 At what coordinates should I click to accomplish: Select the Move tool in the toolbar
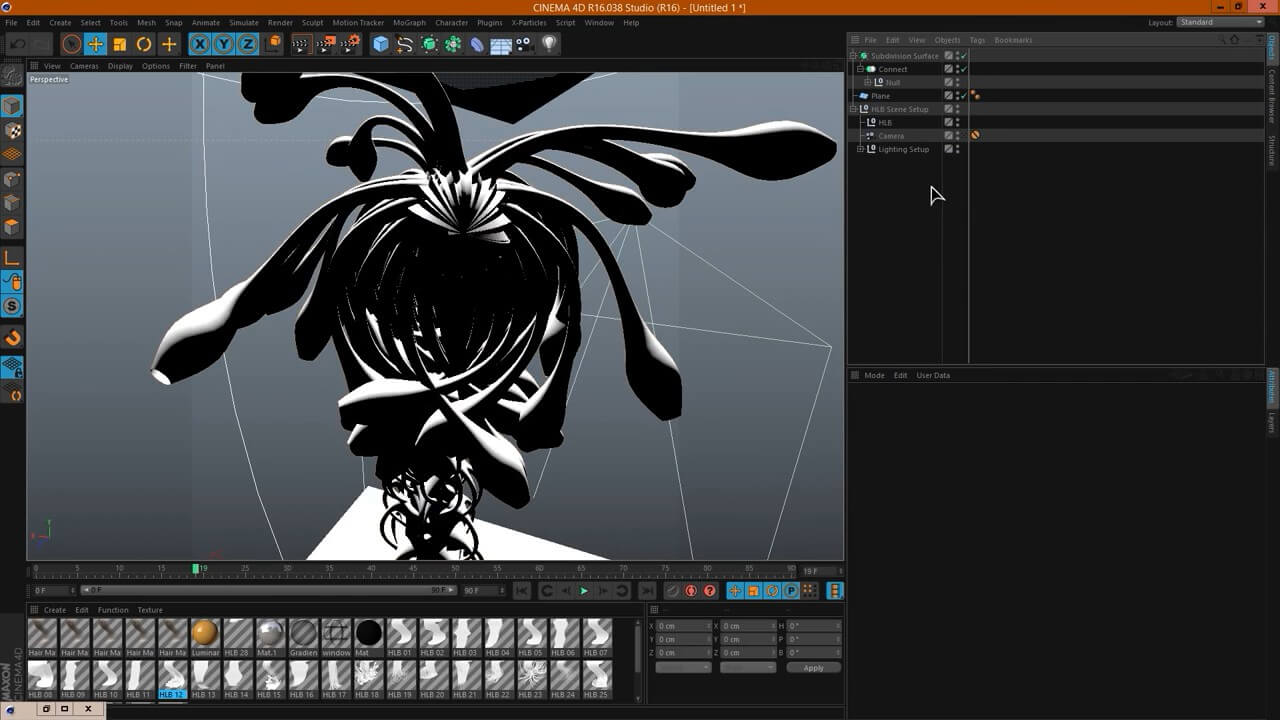95,44
